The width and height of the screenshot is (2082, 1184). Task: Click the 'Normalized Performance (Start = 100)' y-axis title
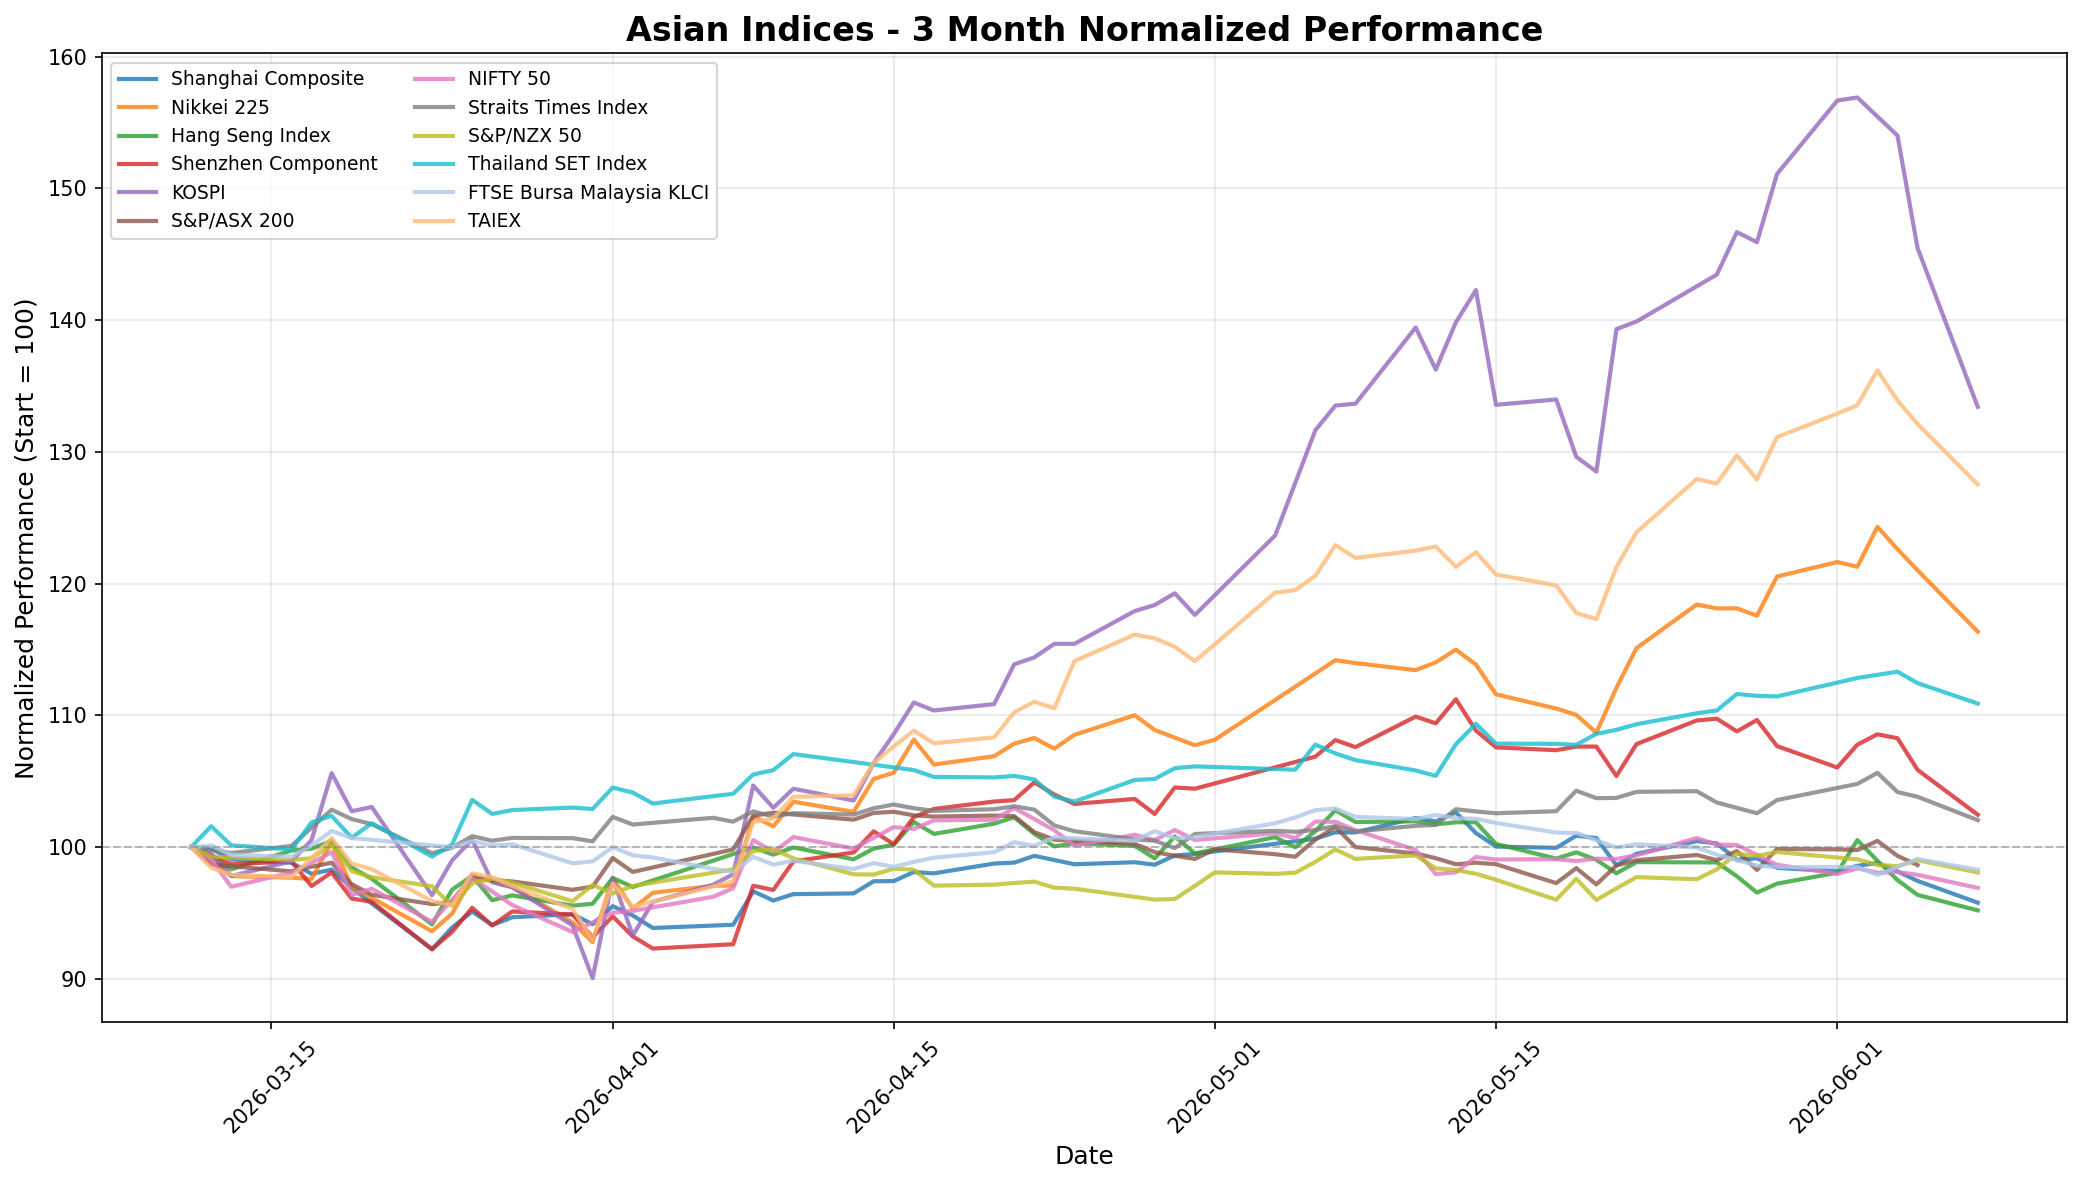(x=25, y=539)
